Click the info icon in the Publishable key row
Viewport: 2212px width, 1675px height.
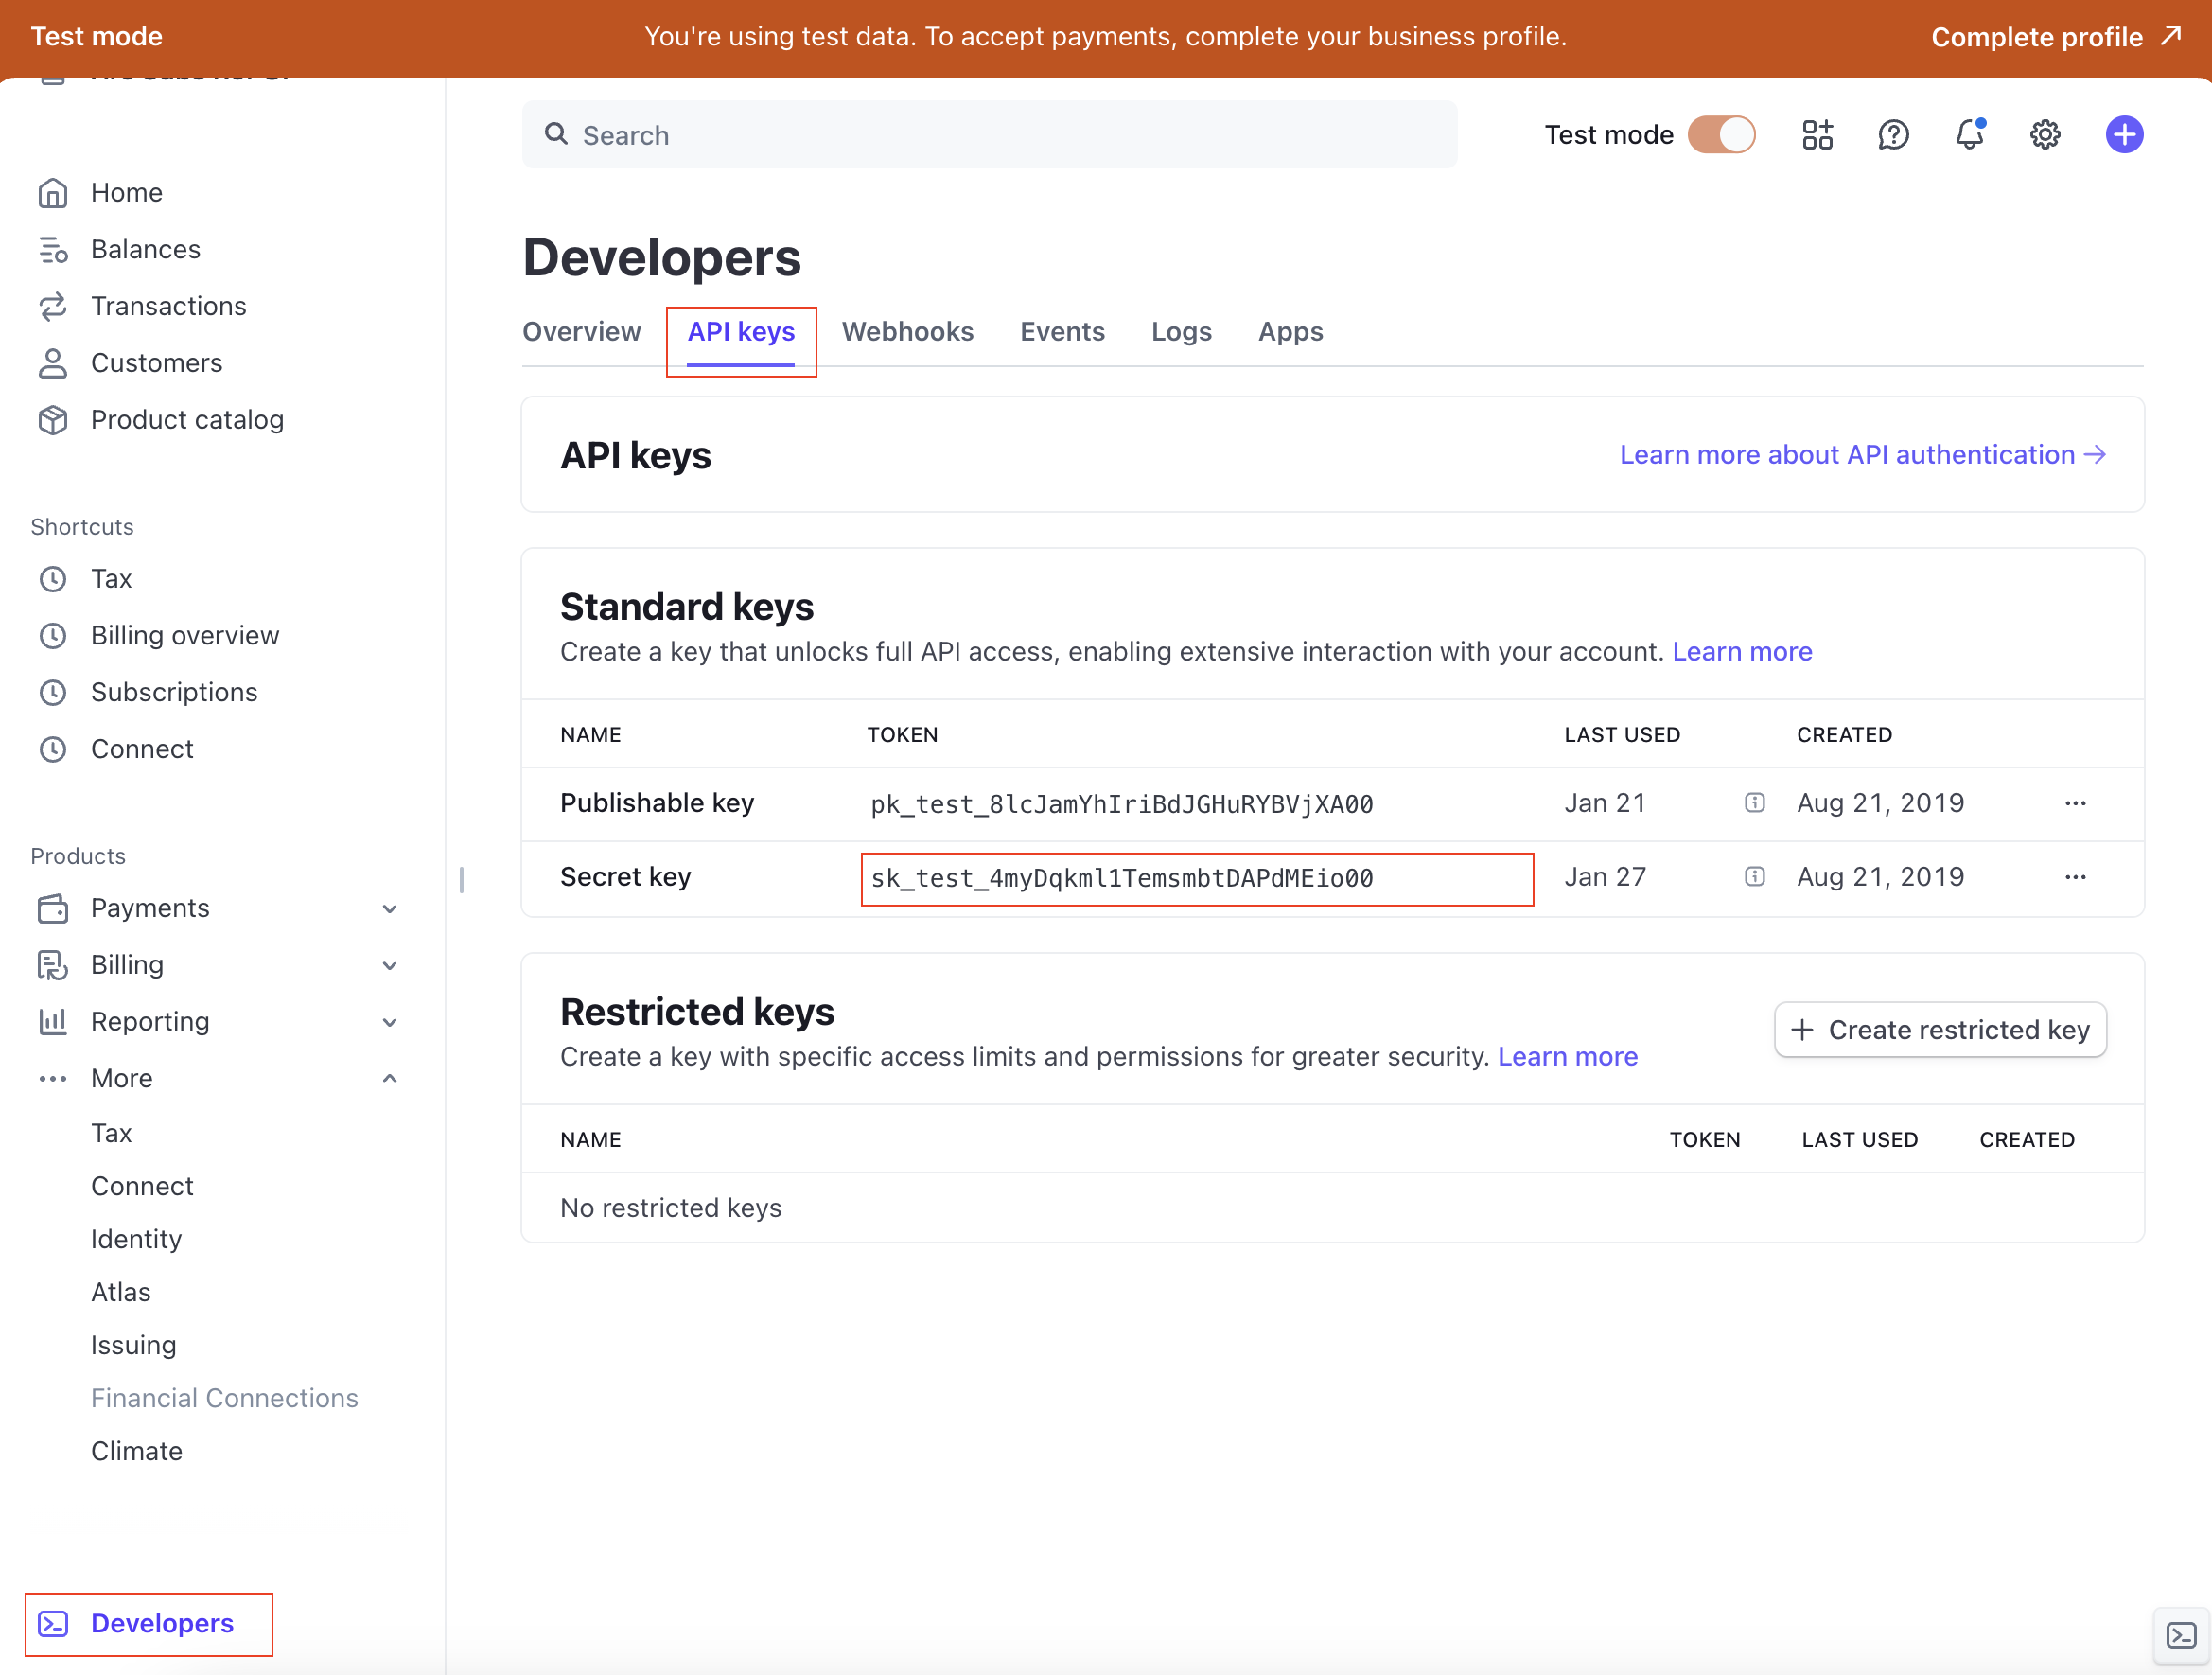tap(1755, 803)
